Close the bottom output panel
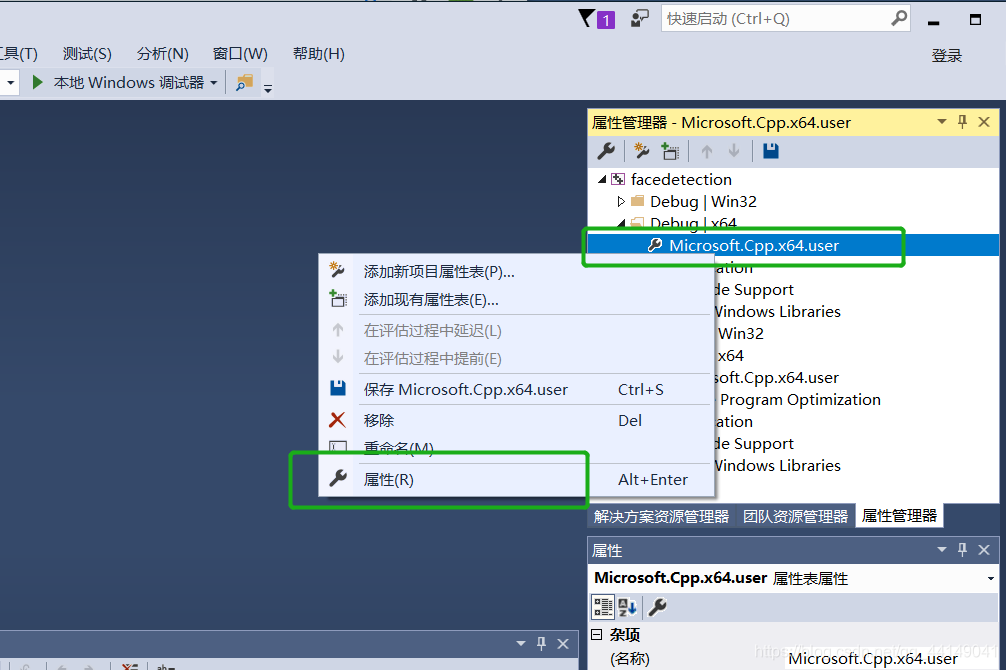Screen dimensions: 1006x670 563,644
